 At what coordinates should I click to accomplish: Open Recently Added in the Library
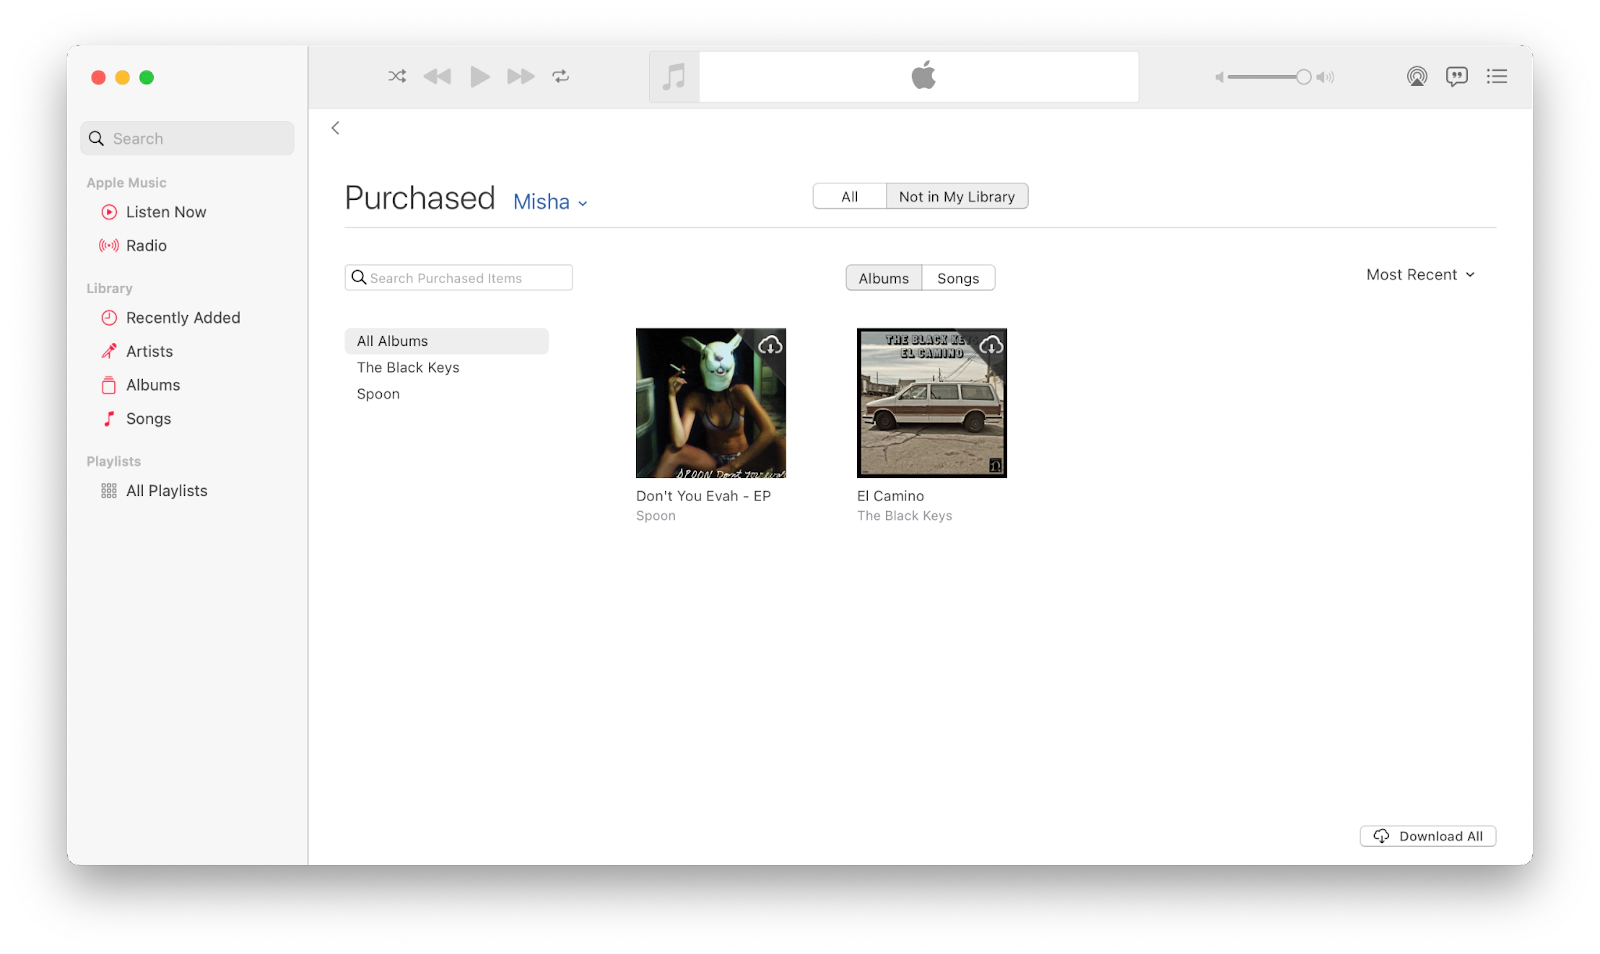coord(183,318)
